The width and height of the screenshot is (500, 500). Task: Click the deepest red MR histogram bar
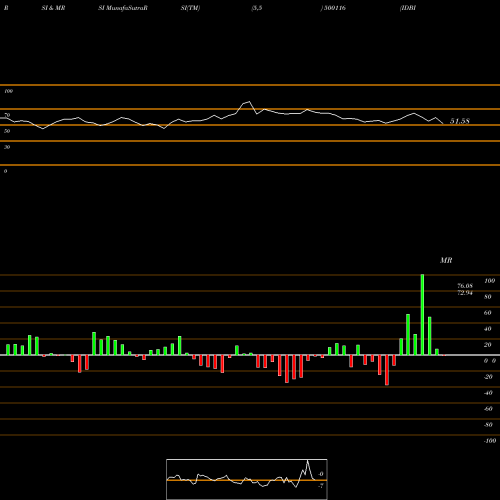point(387,370)
